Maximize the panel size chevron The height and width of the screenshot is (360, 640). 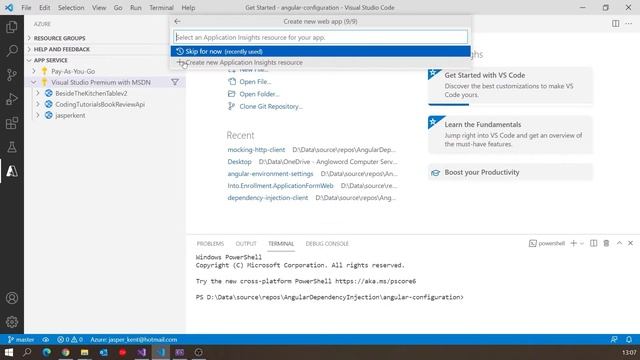tap(619, 243)
